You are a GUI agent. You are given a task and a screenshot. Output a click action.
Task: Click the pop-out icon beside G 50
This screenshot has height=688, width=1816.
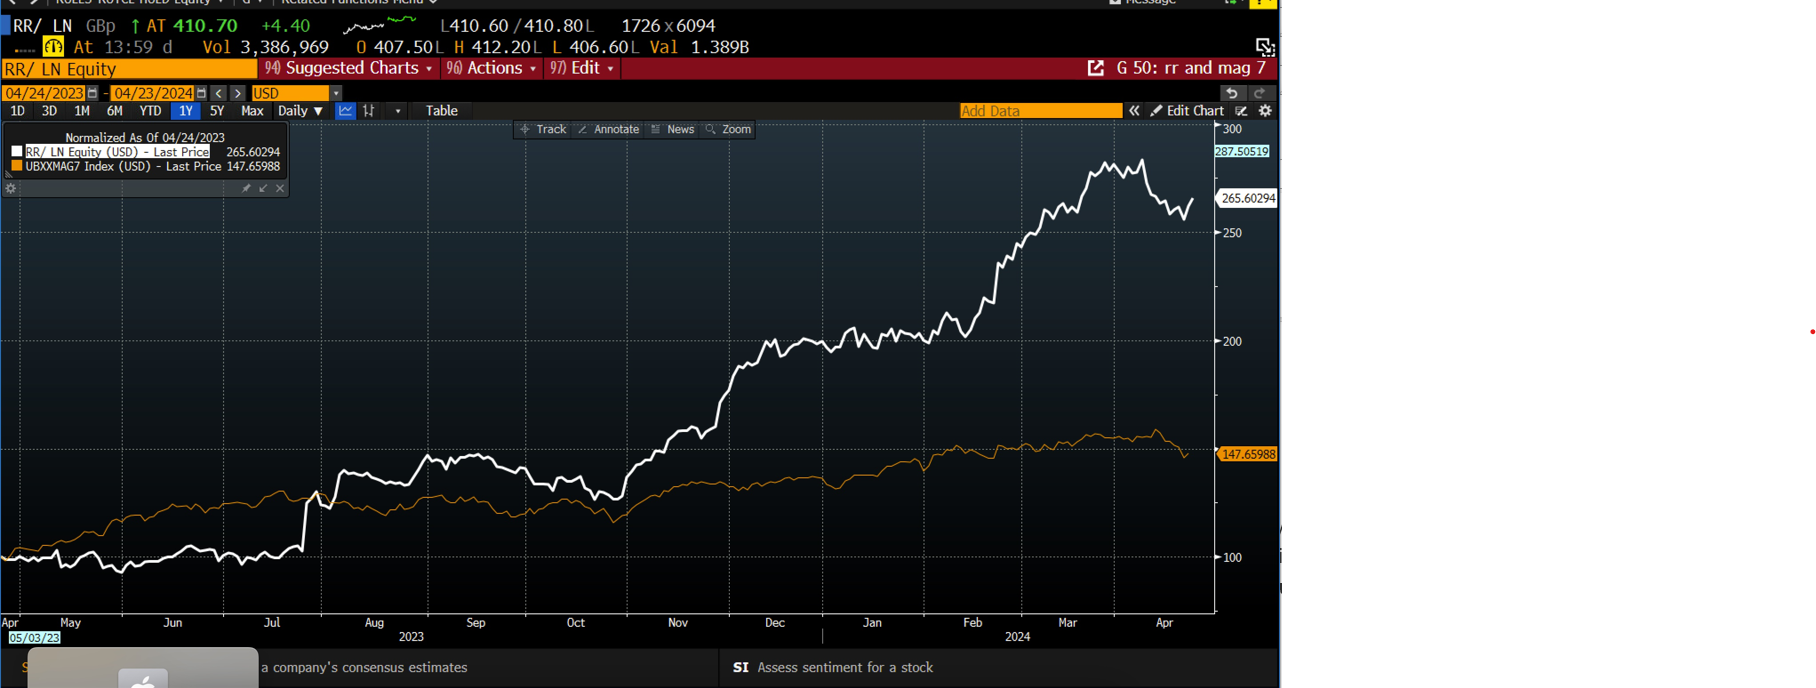pyautogui.click(x=1096, y=68)
